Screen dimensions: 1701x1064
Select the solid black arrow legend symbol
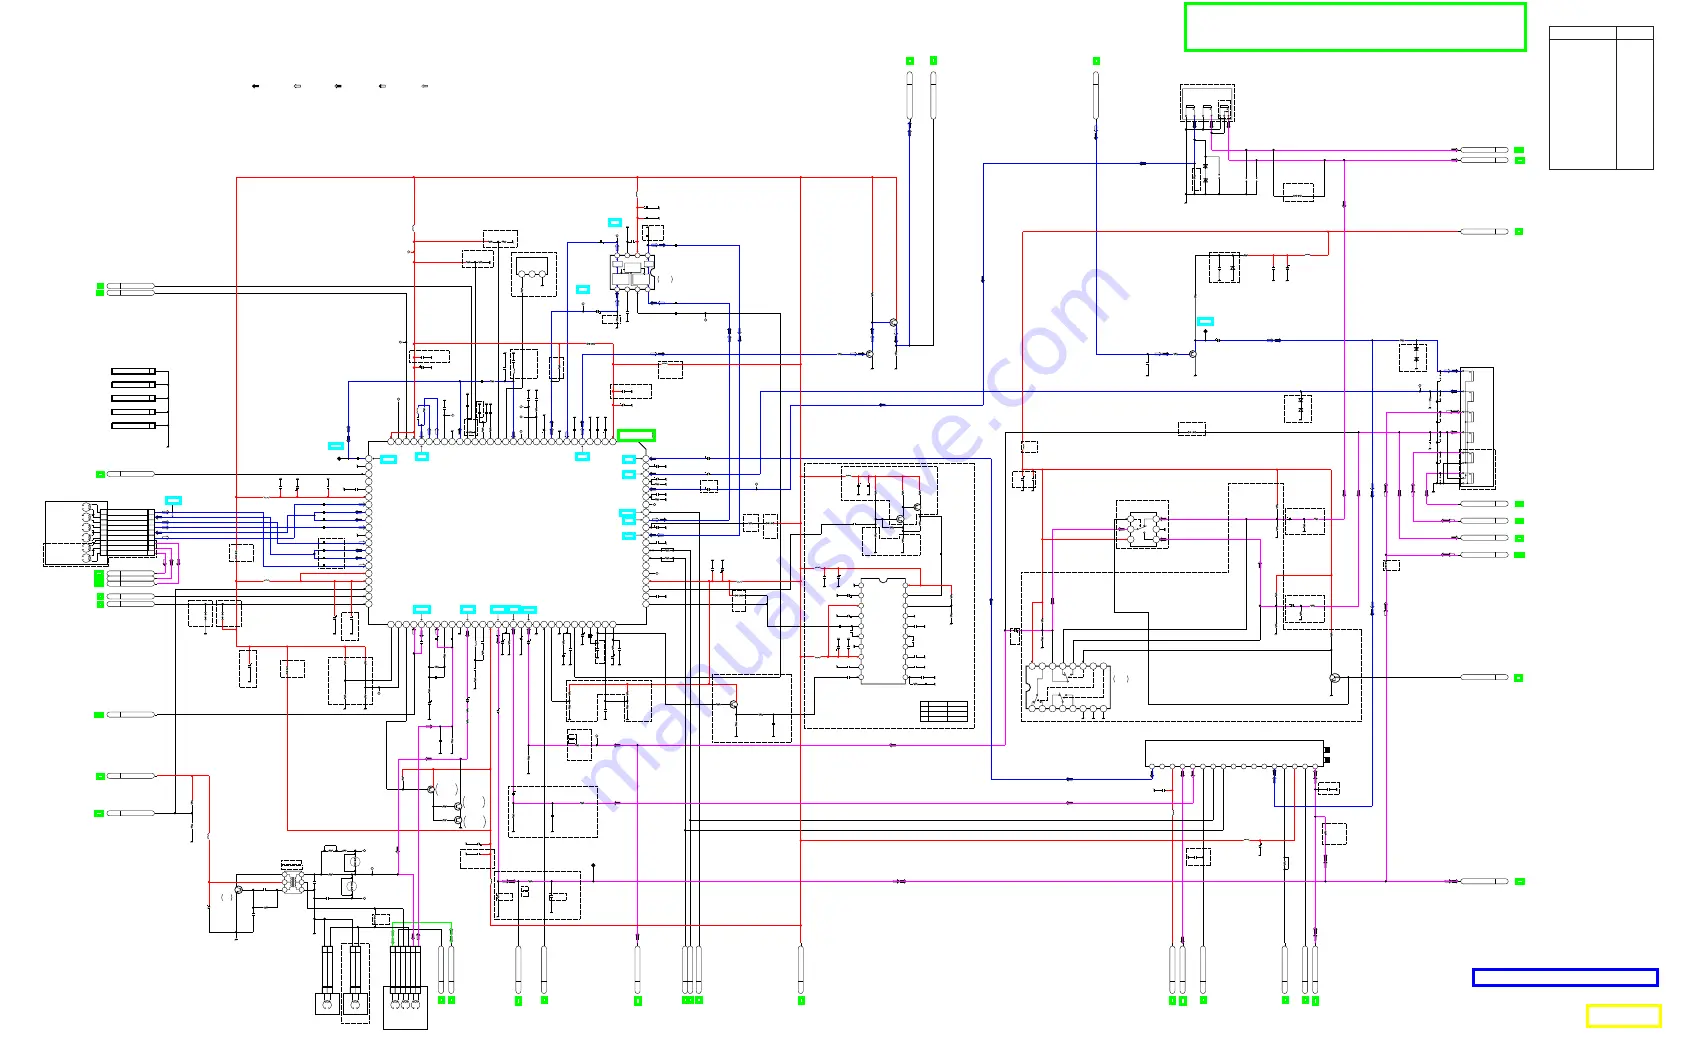point(256,86)
